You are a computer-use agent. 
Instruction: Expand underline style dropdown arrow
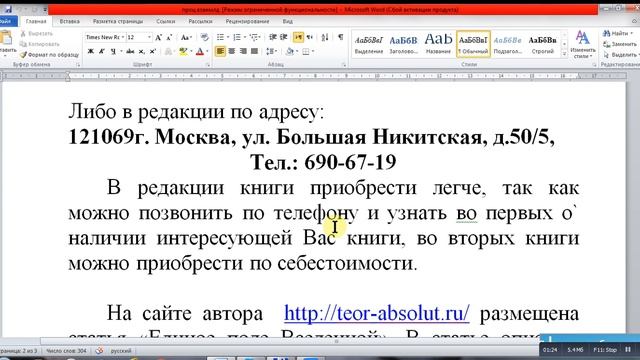(x=121, y=51)
